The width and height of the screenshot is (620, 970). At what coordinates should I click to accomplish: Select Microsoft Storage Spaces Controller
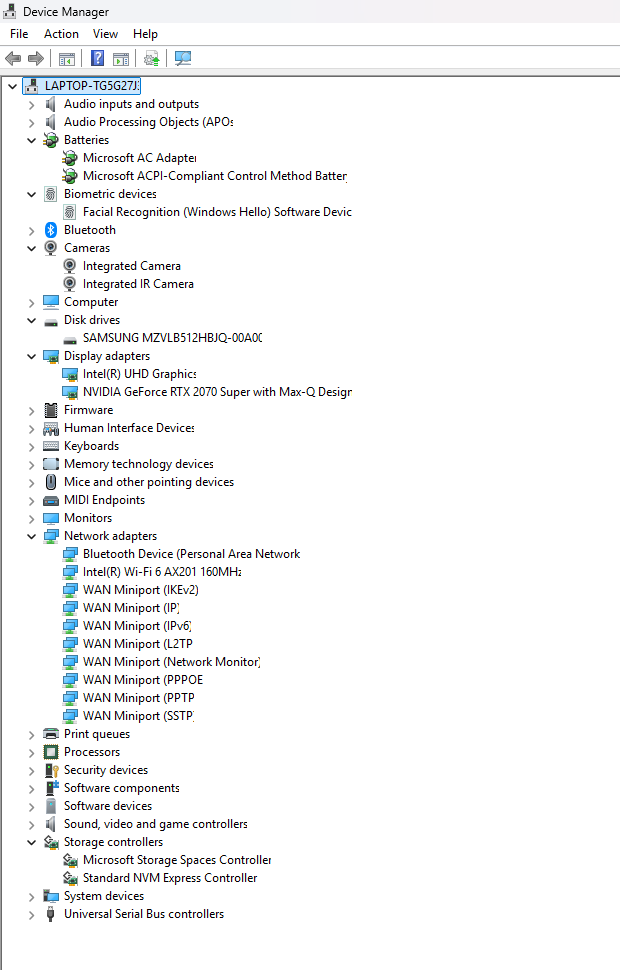point(177,861)
